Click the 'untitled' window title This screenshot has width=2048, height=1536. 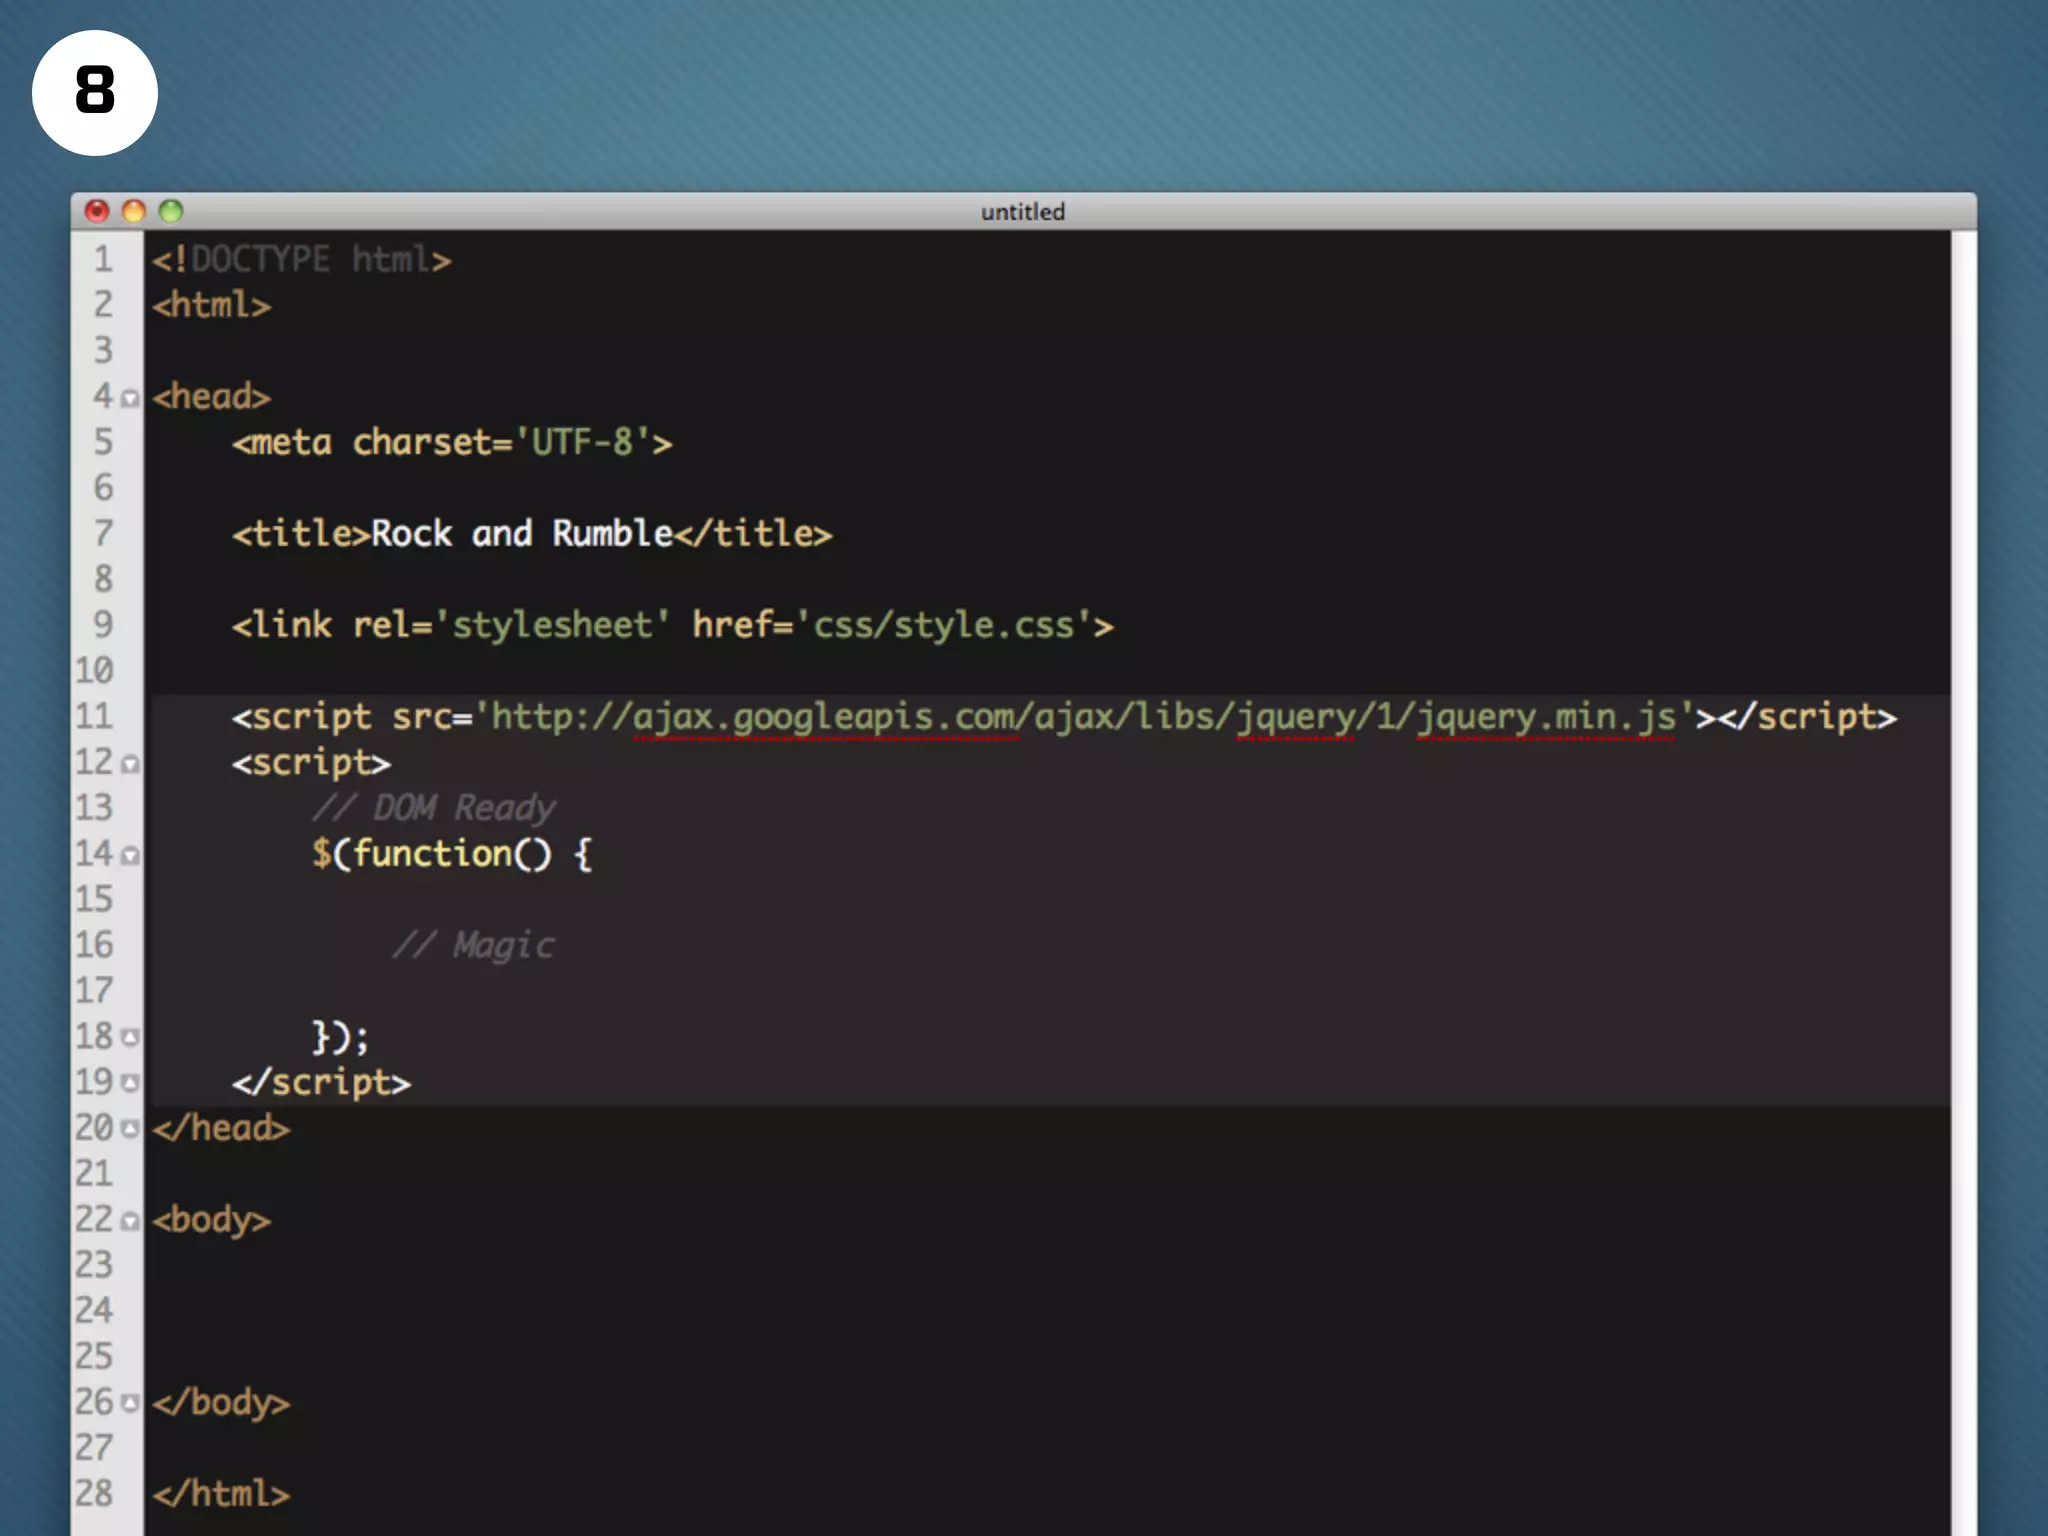(1022, 212)
